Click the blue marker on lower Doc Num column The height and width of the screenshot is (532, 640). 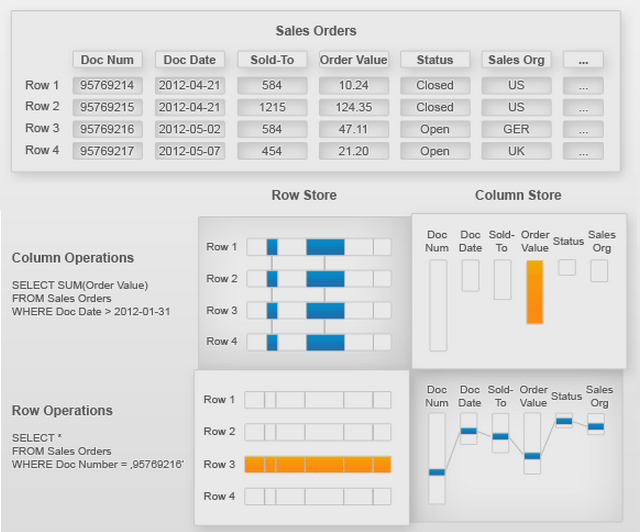click(x=437, y=471)
